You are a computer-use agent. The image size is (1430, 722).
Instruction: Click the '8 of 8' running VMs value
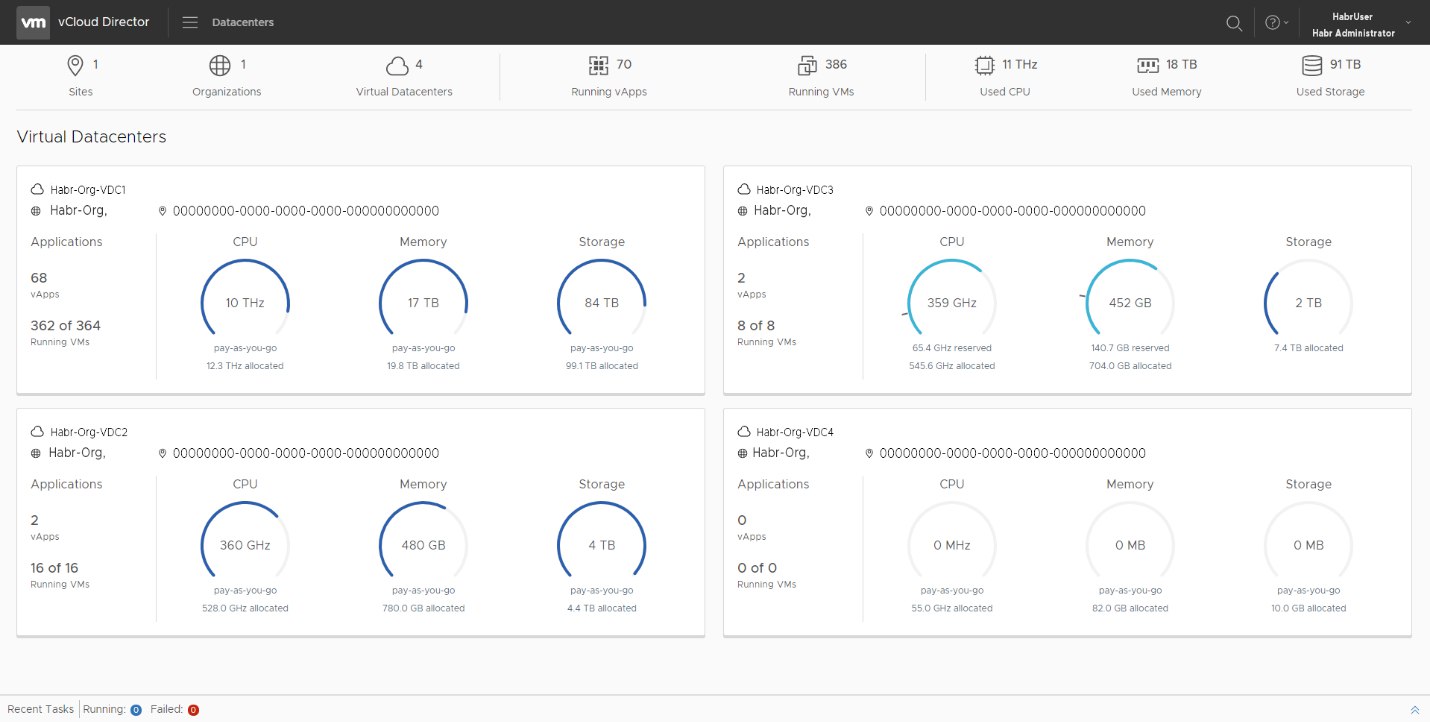(756, 325)
